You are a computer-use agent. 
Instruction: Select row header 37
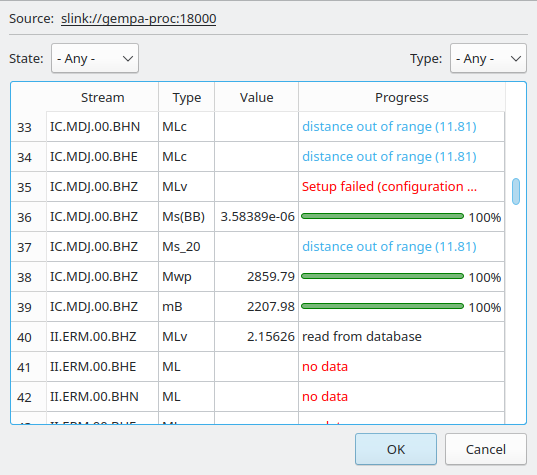pyautogui.click(x=28, y=247)
